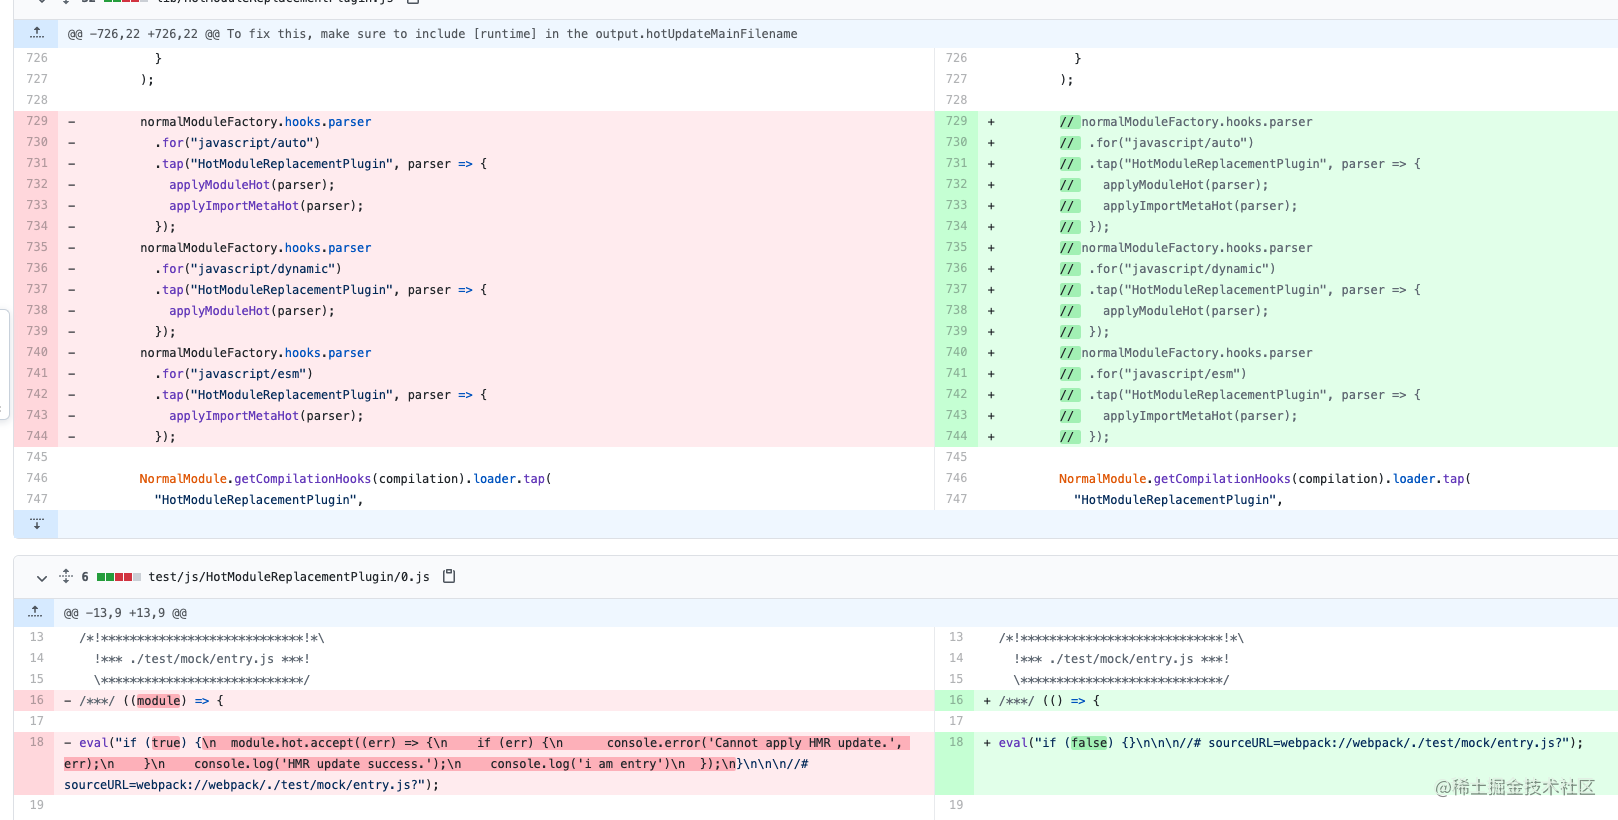Open the test/js/HotModuleReplacementPlugin/0.js file name link
The height and width of the screenshot is (820, 1618).
(x=289, y=577)
